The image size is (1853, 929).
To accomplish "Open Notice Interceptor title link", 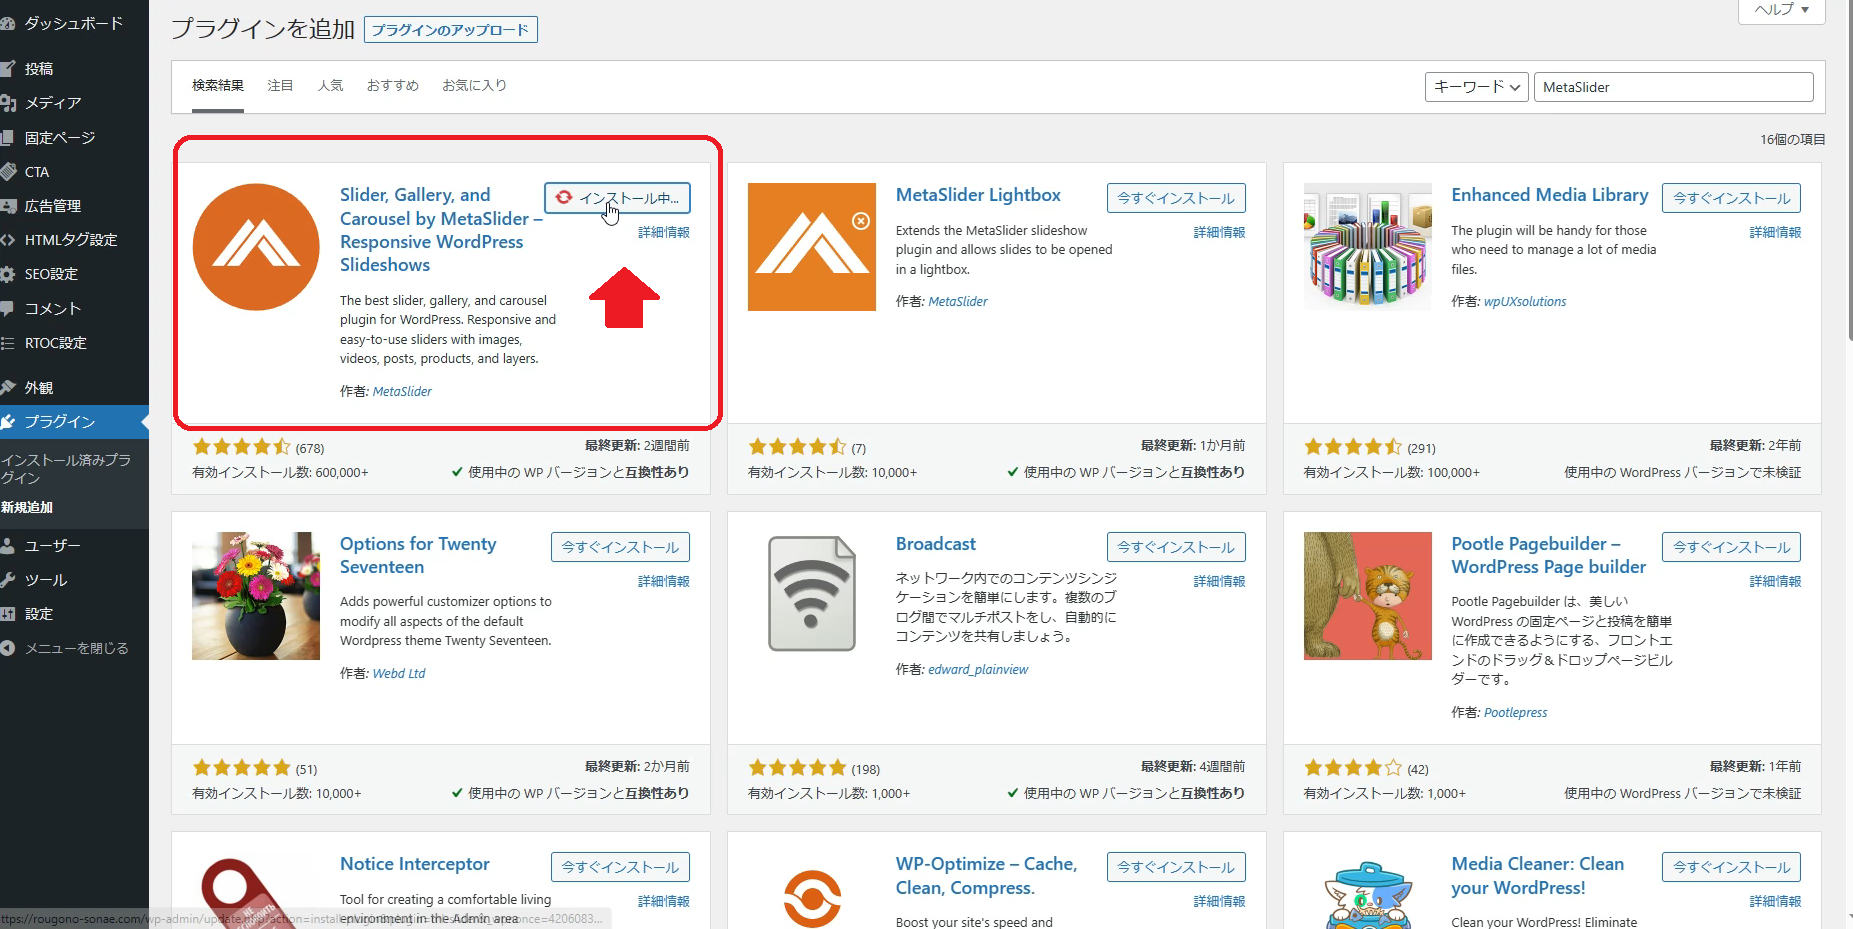I will pyautogui.click(x=415, y=864).
